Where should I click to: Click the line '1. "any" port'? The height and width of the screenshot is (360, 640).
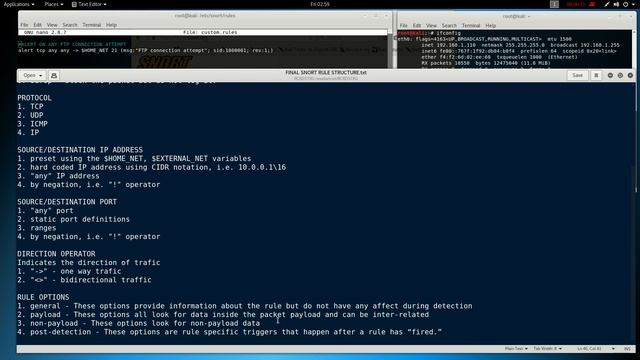45,211
